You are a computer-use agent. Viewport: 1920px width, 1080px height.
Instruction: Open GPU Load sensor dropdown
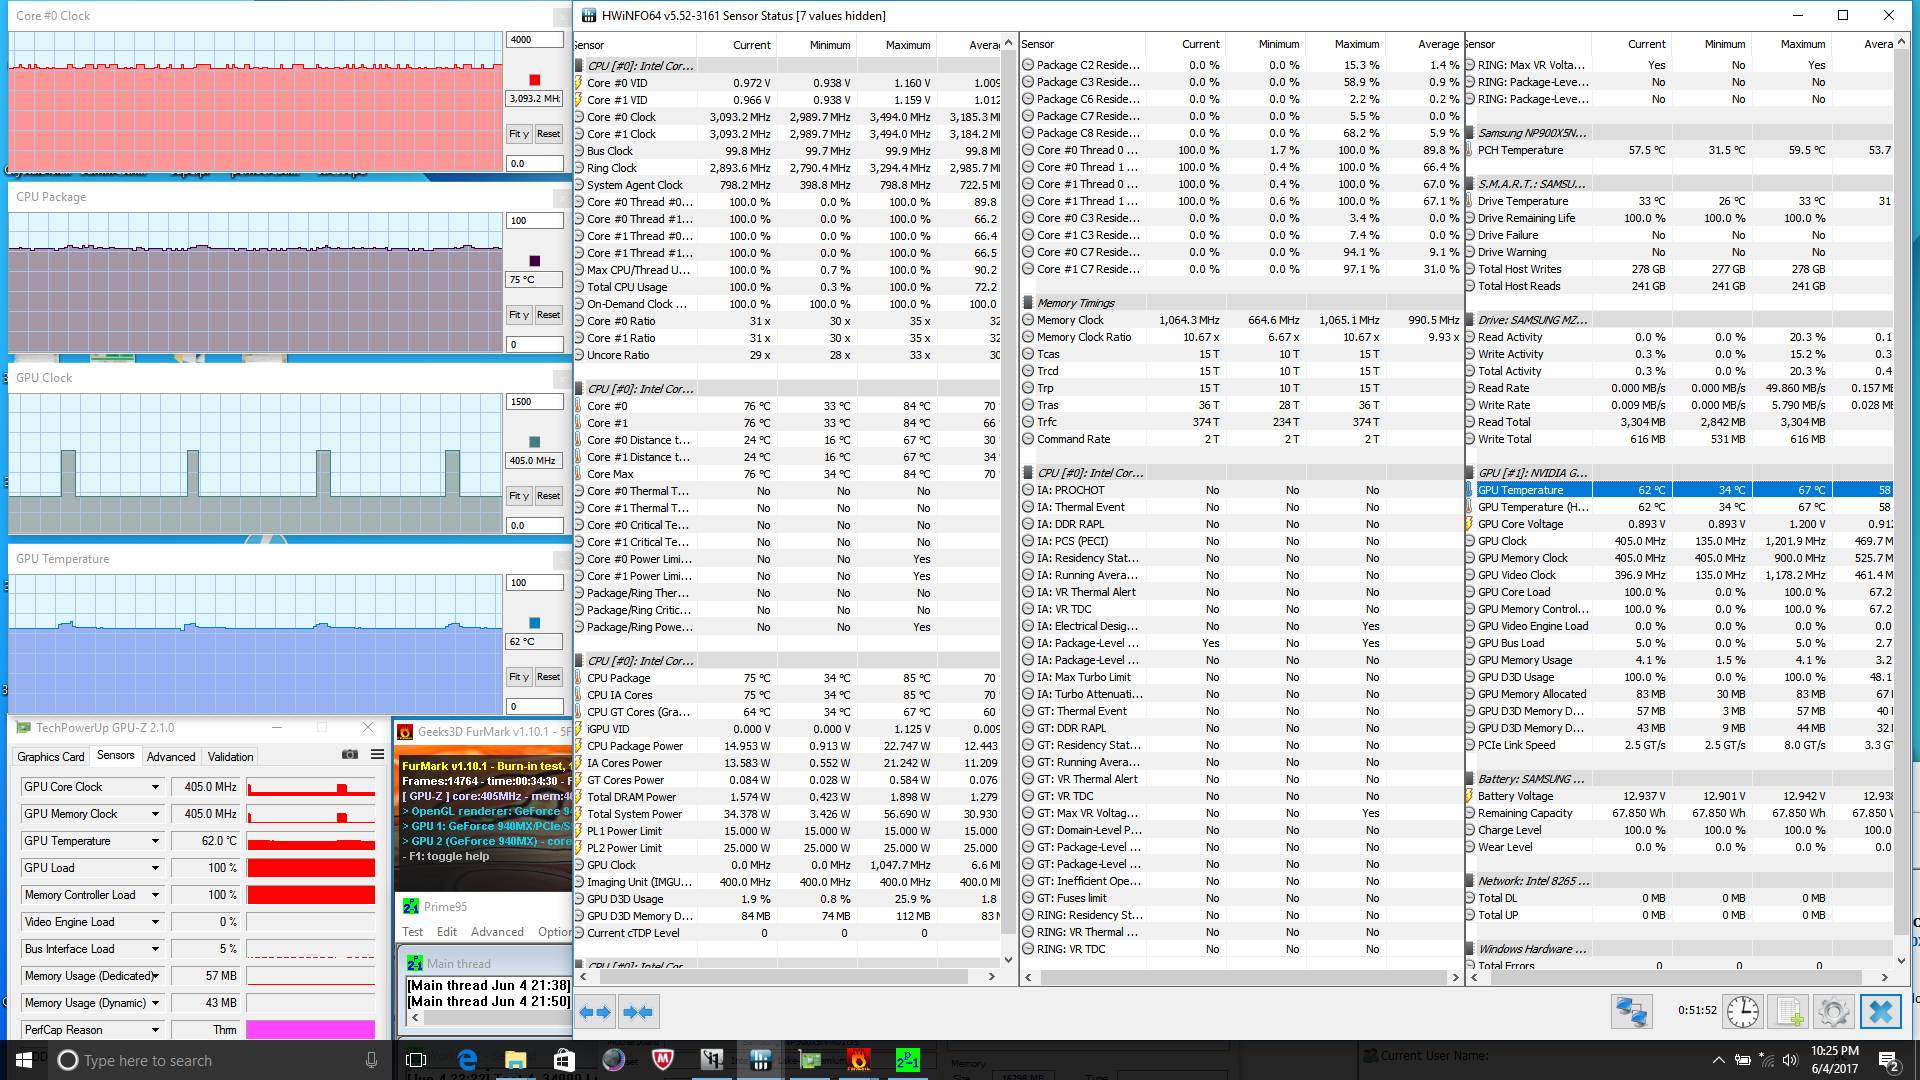click(x=155, y=868)
